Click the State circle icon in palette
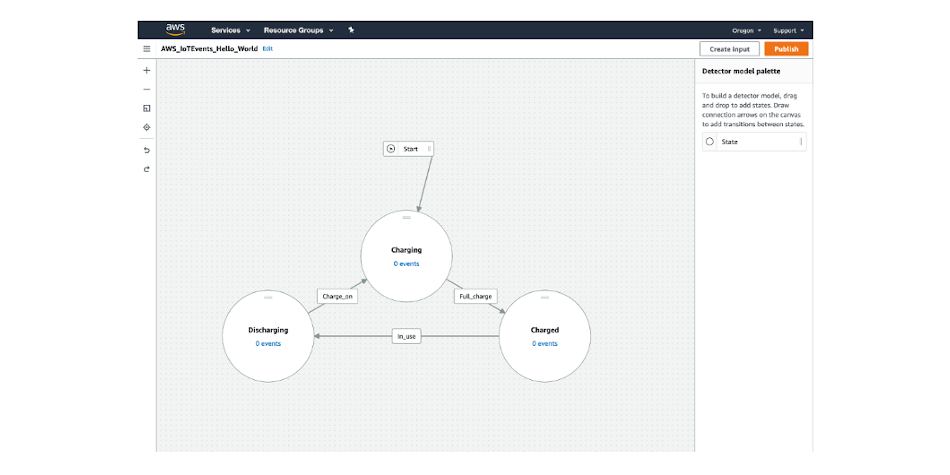This screenshot has height=475, width=950. (x=710, y=142)
